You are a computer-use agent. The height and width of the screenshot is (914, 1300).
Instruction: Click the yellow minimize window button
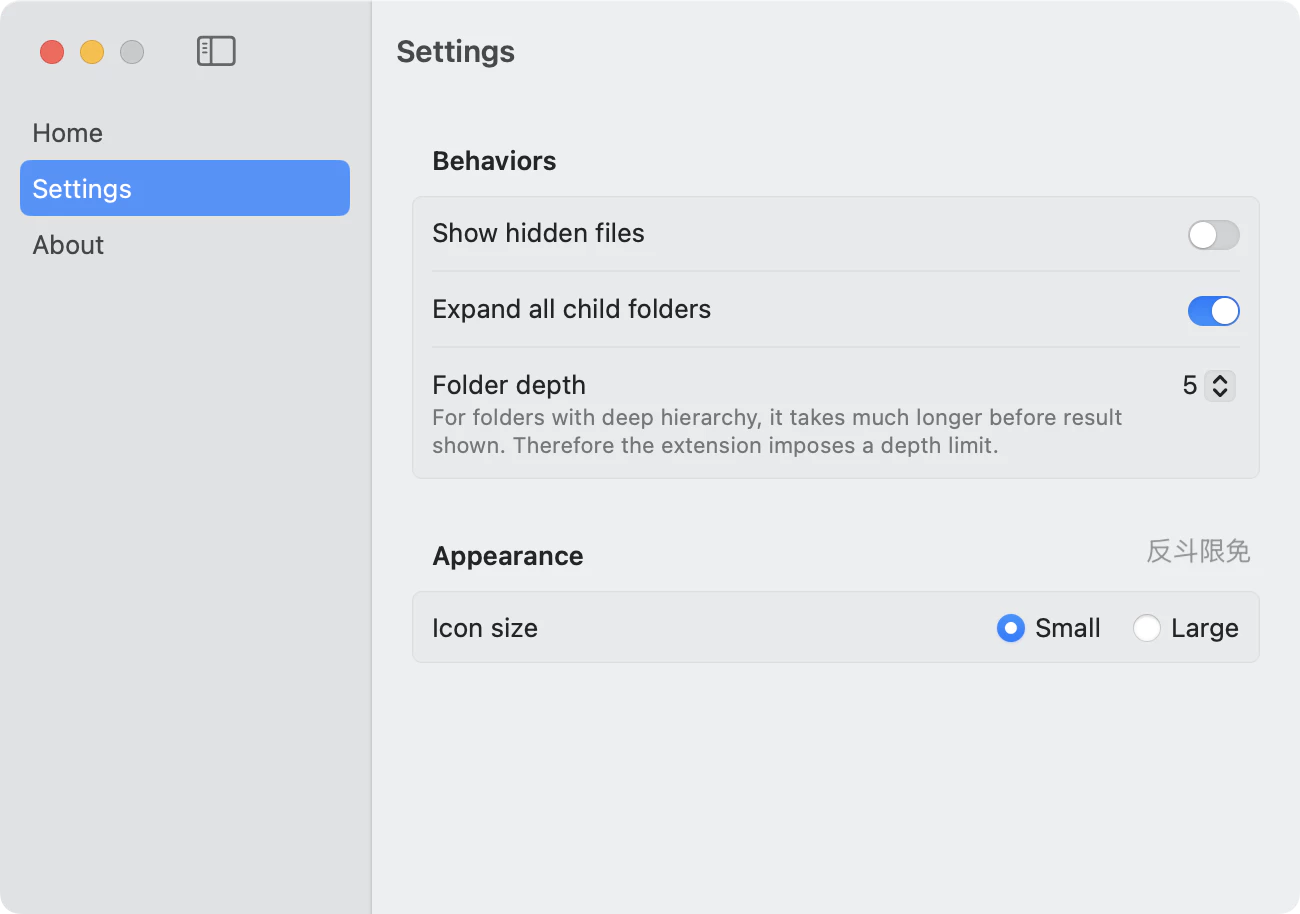coord(92,52)
